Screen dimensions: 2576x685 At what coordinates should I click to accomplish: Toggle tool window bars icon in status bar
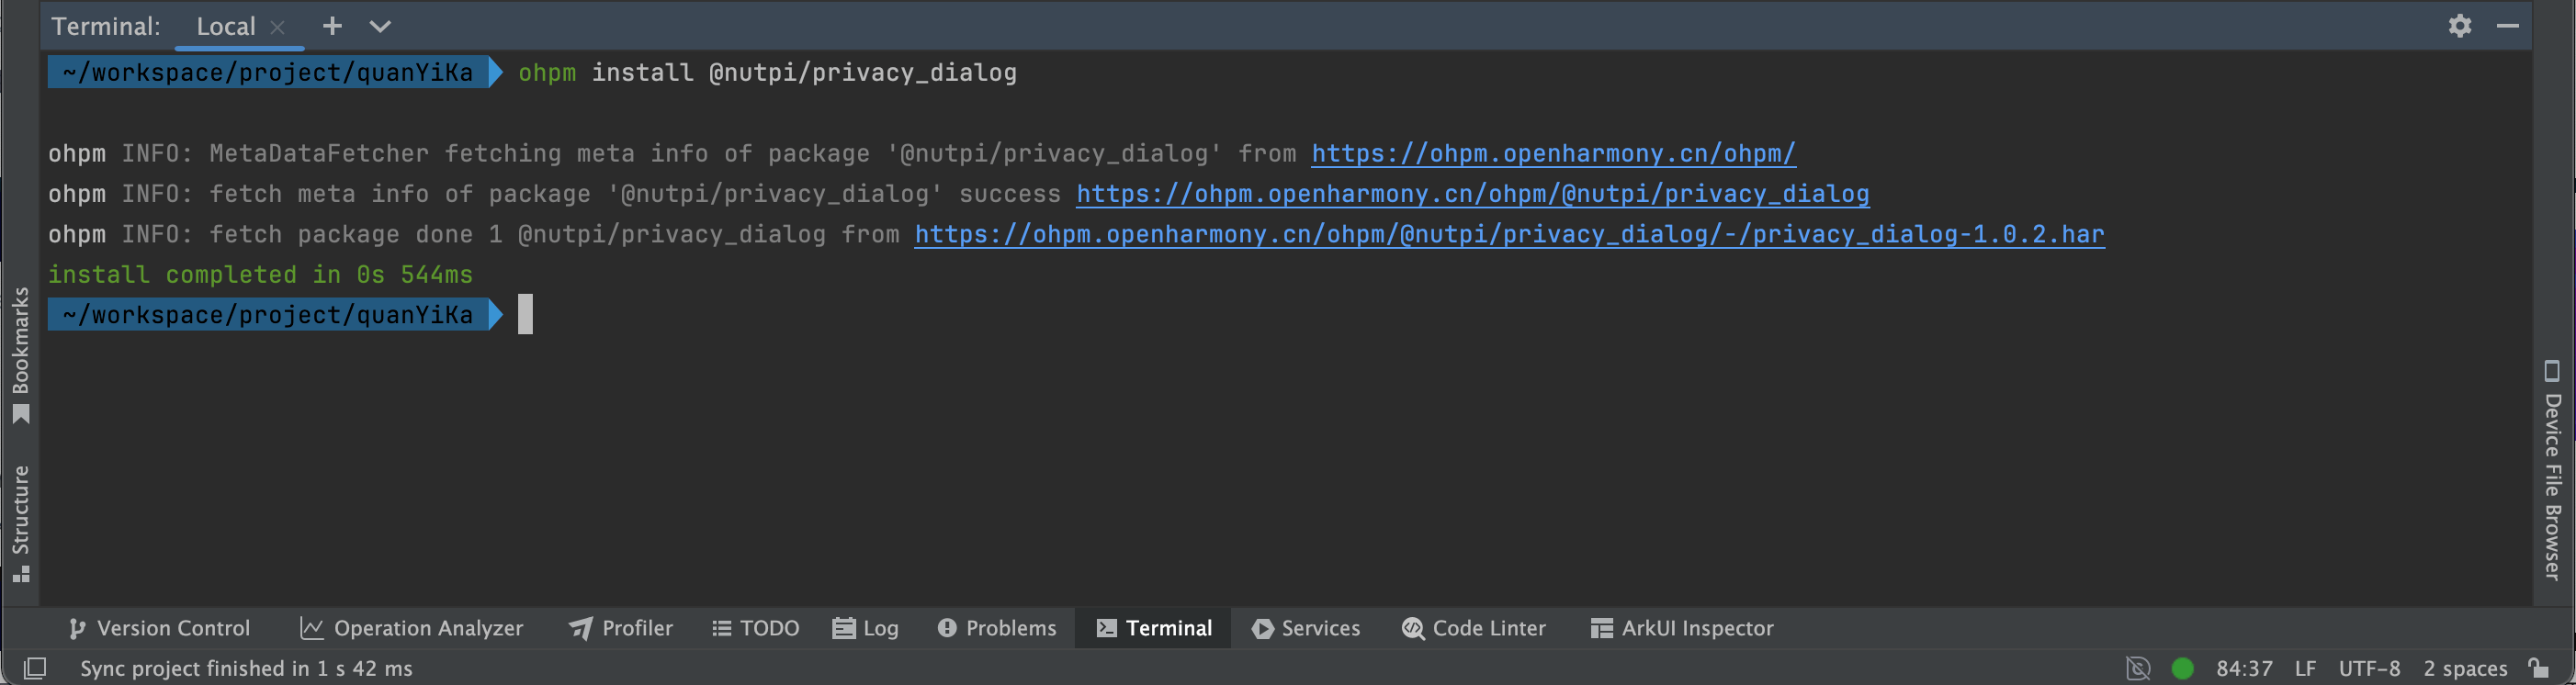pyautogui.click(x=35, y=668)
